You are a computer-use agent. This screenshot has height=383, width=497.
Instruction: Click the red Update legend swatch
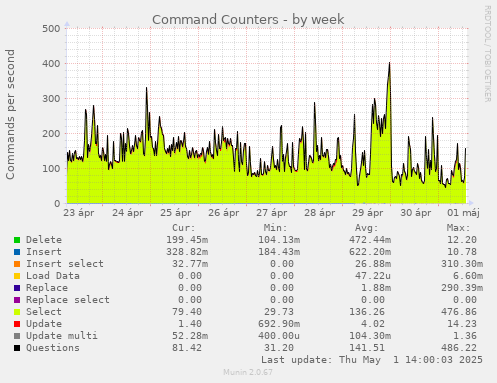[x=17, y=324]
